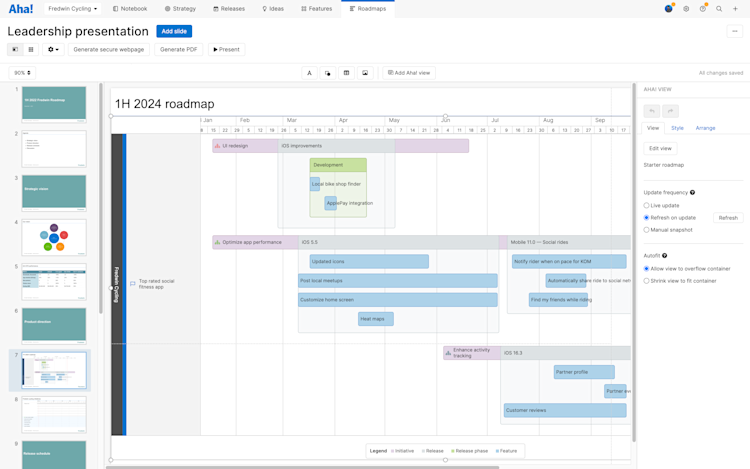
Task: Open account settings gear in top bar
Action: [686, 9]
